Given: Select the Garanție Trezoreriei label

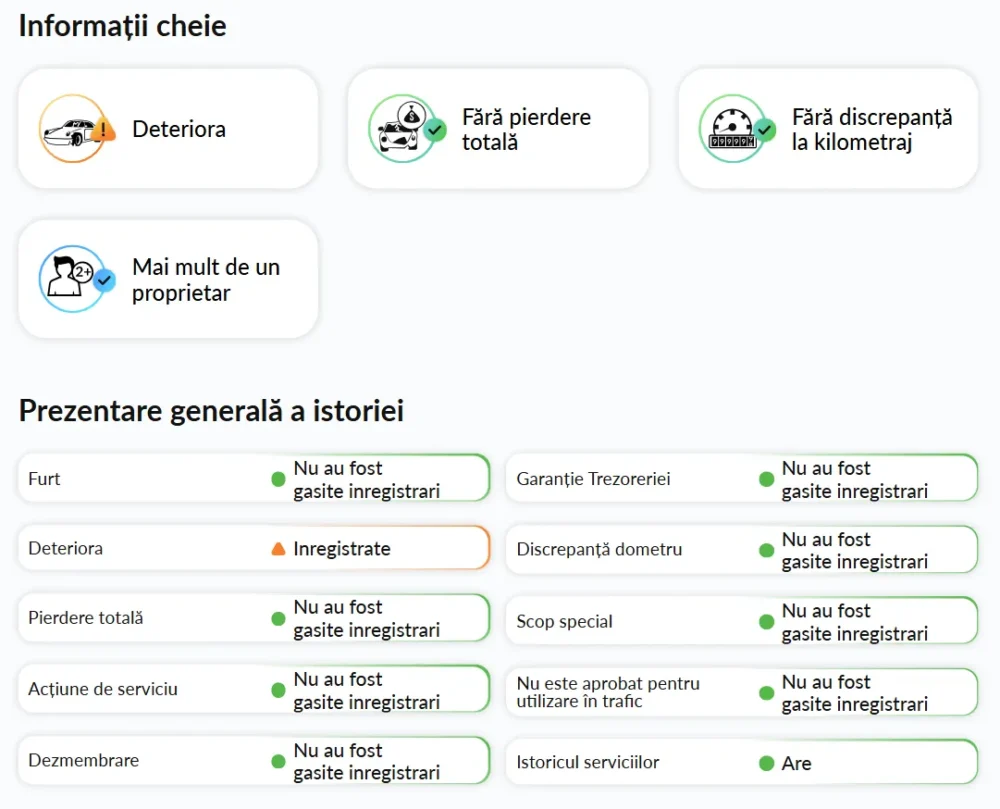Looking at the screenshot, I should [x=593, y=479].
